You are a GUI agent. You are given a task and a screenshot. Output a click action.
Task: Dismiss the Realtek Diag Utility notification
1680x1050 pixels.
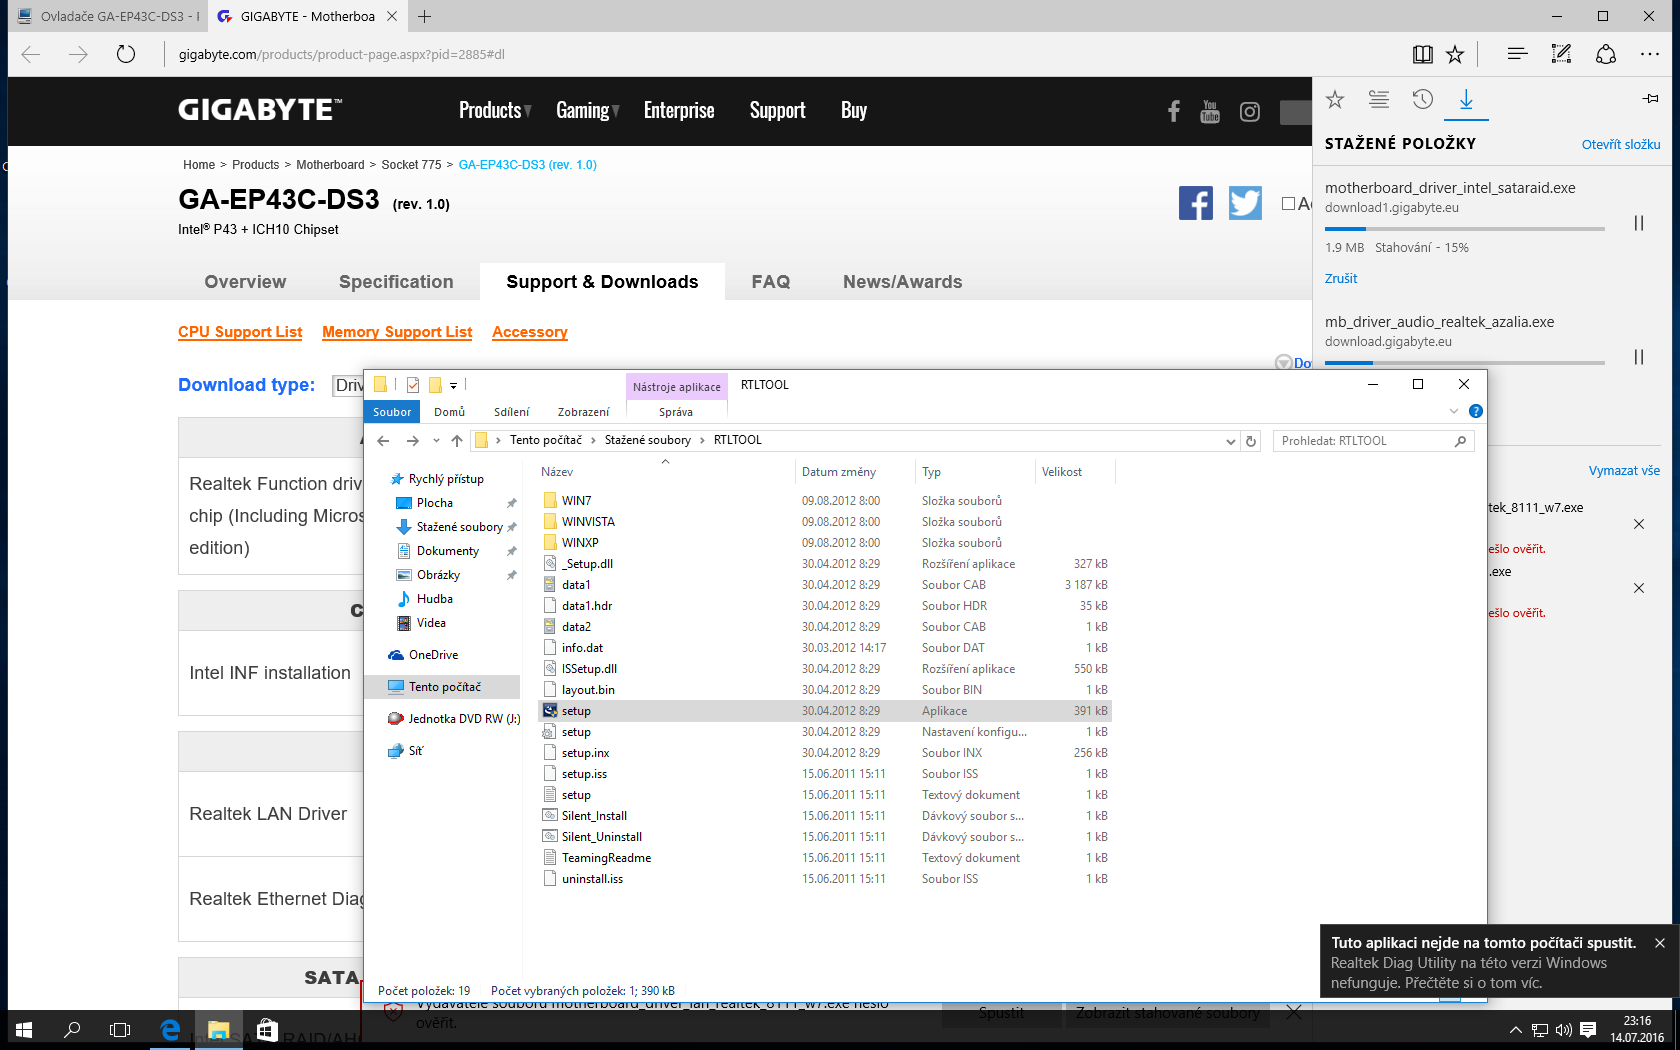[1660, 943]
